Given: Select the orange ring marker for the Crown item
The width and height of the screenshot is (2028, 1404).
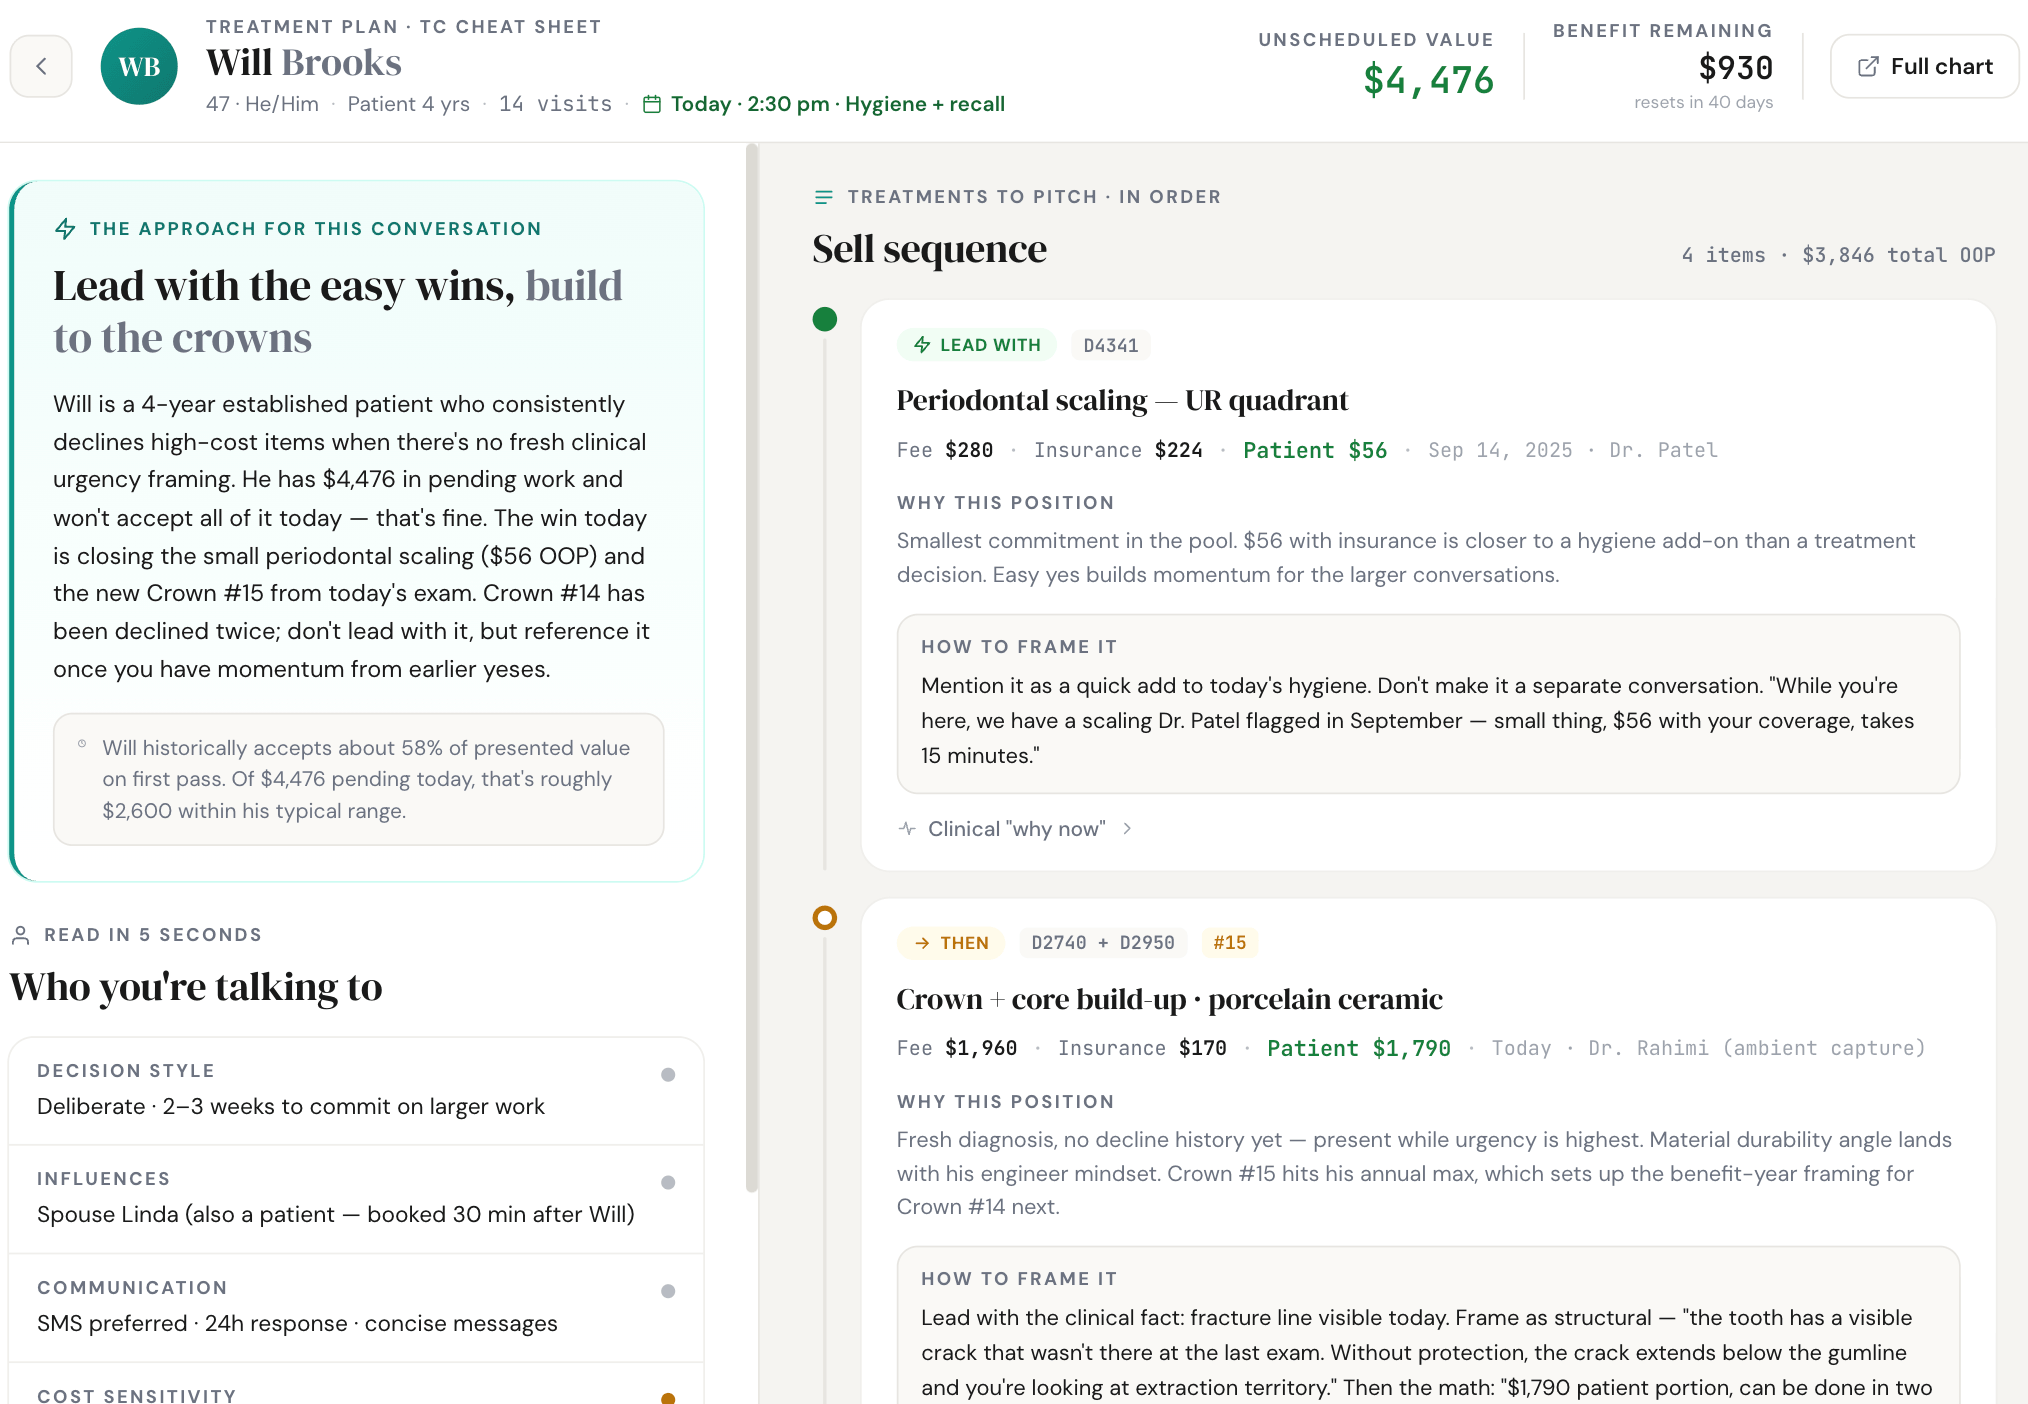Looking at the screenshot, I should click(825, 917).
